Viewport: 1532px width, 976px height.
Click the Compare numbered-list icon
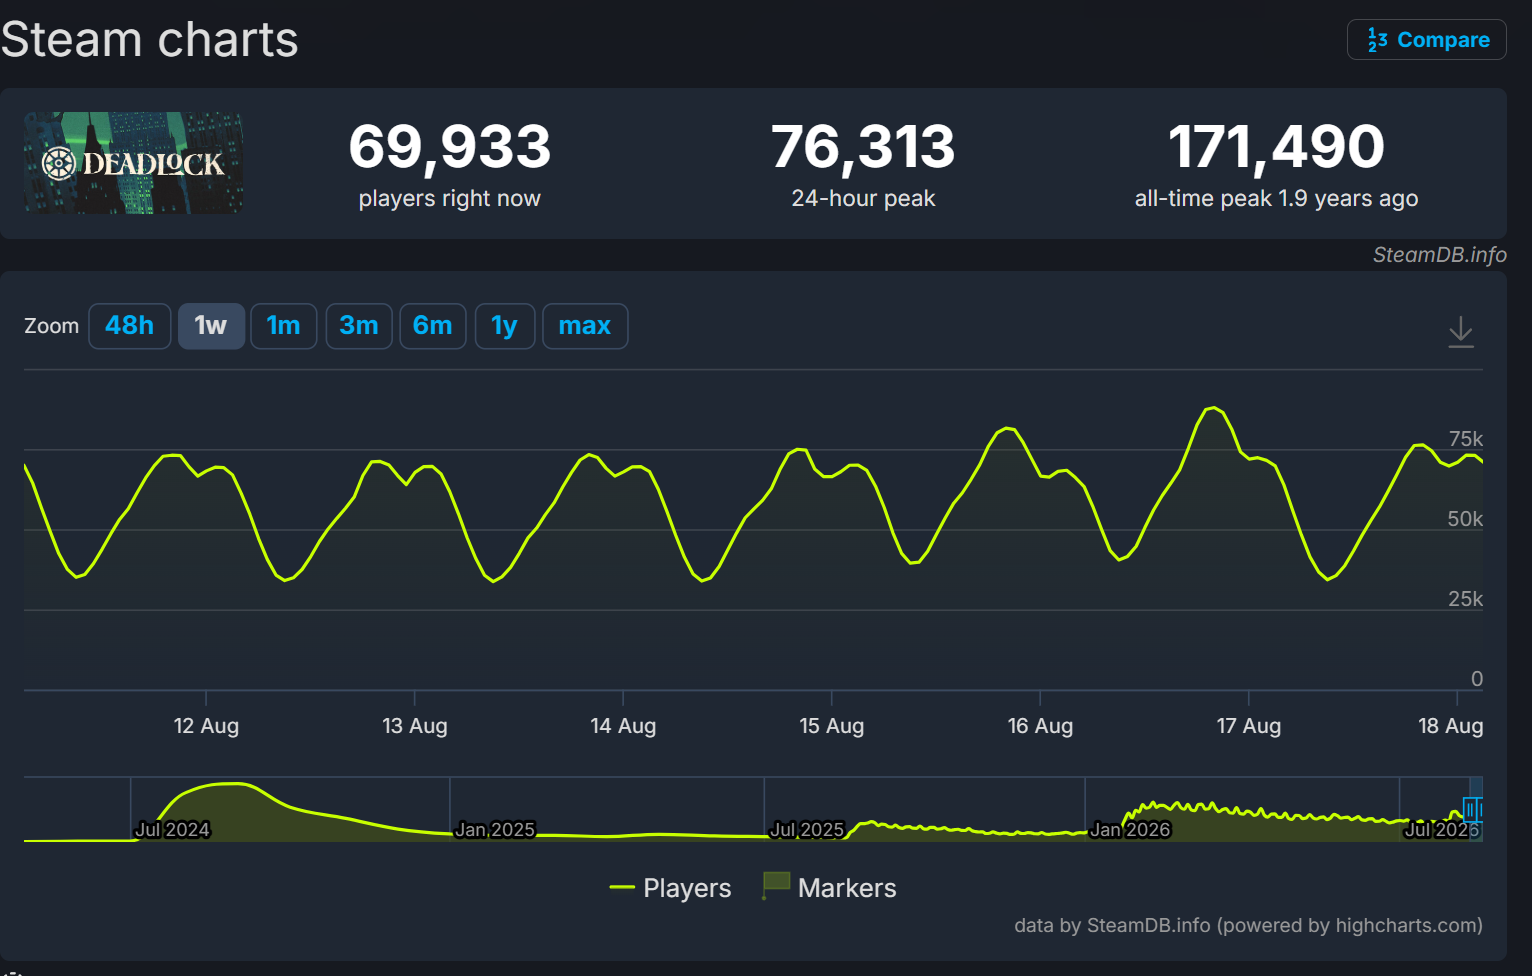tap(1378, 40)
